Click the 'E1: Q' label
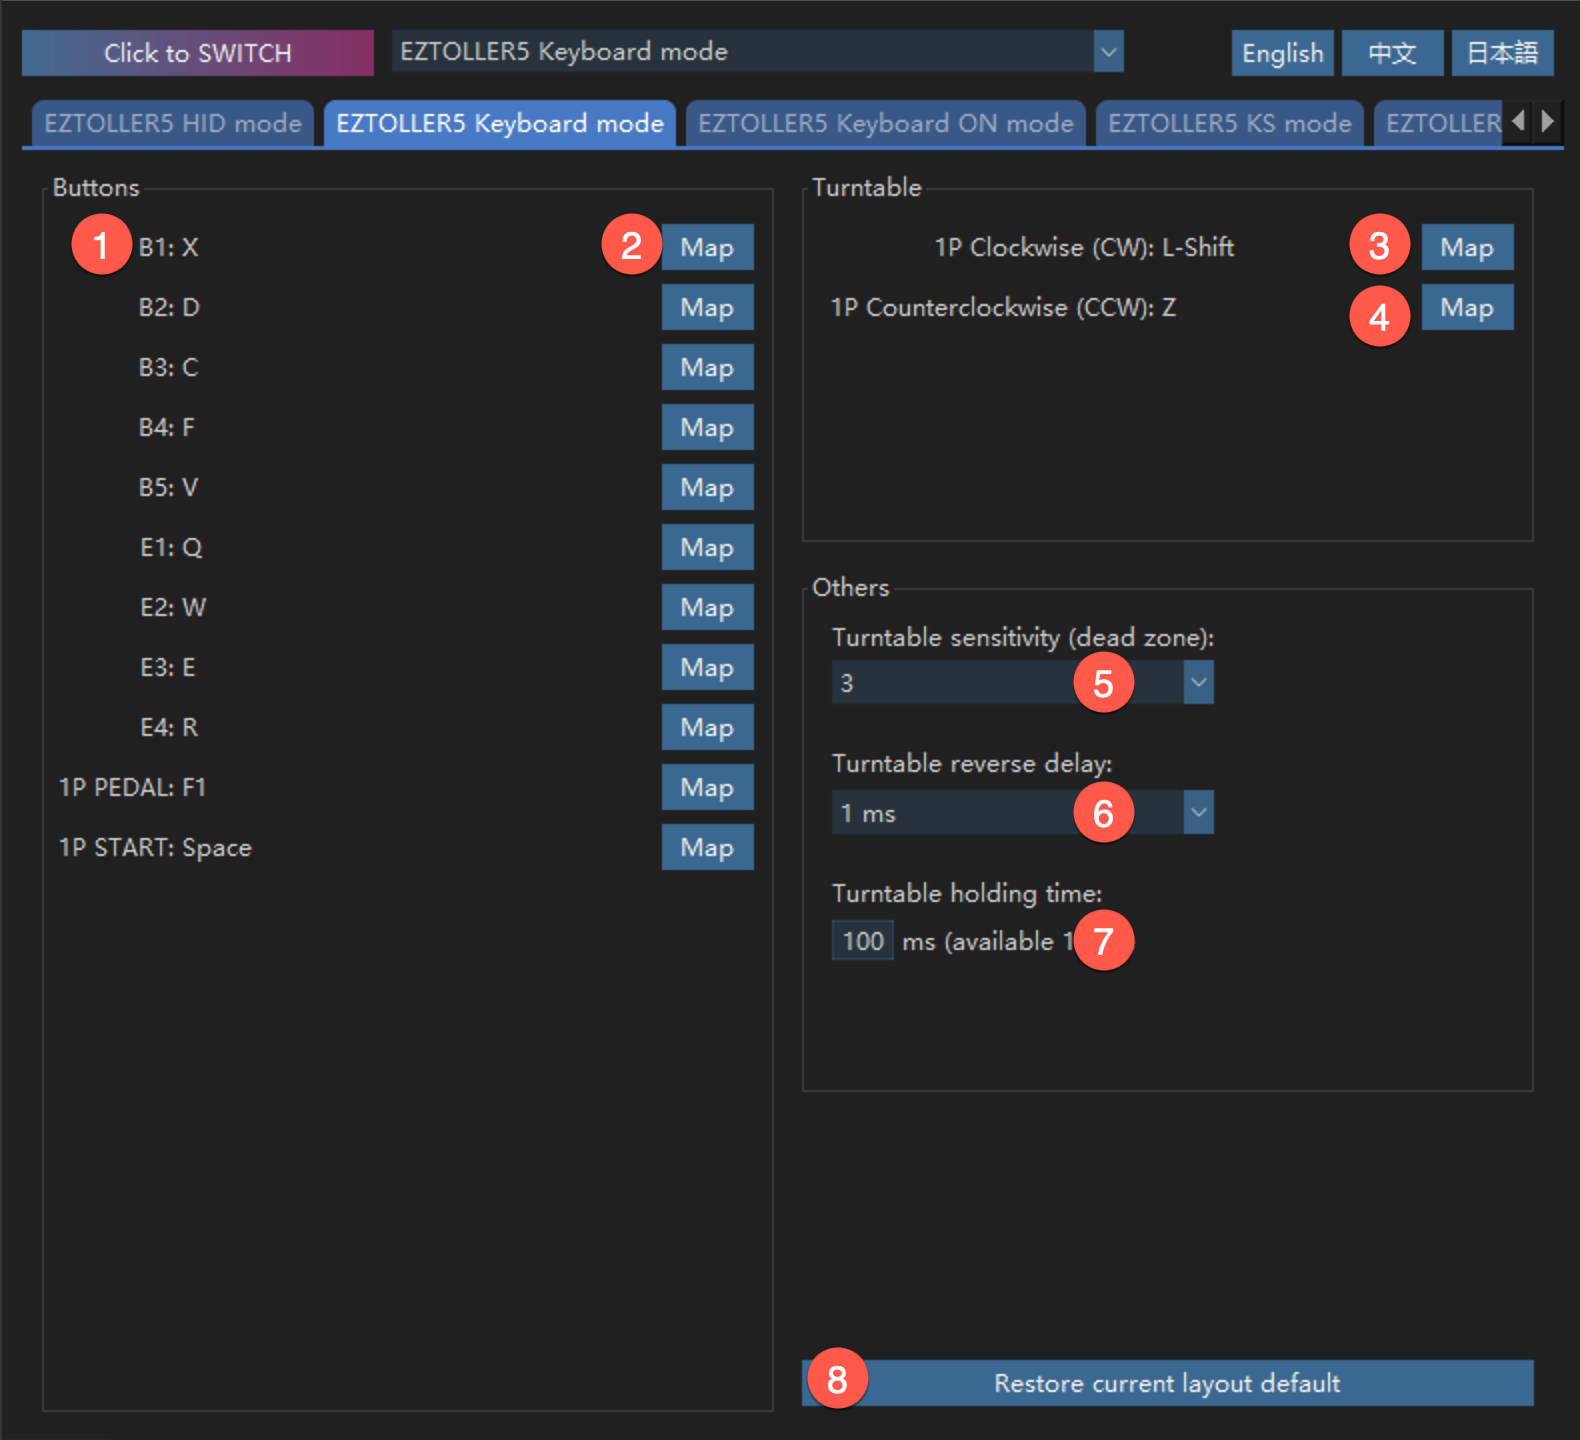 point(171,547)
